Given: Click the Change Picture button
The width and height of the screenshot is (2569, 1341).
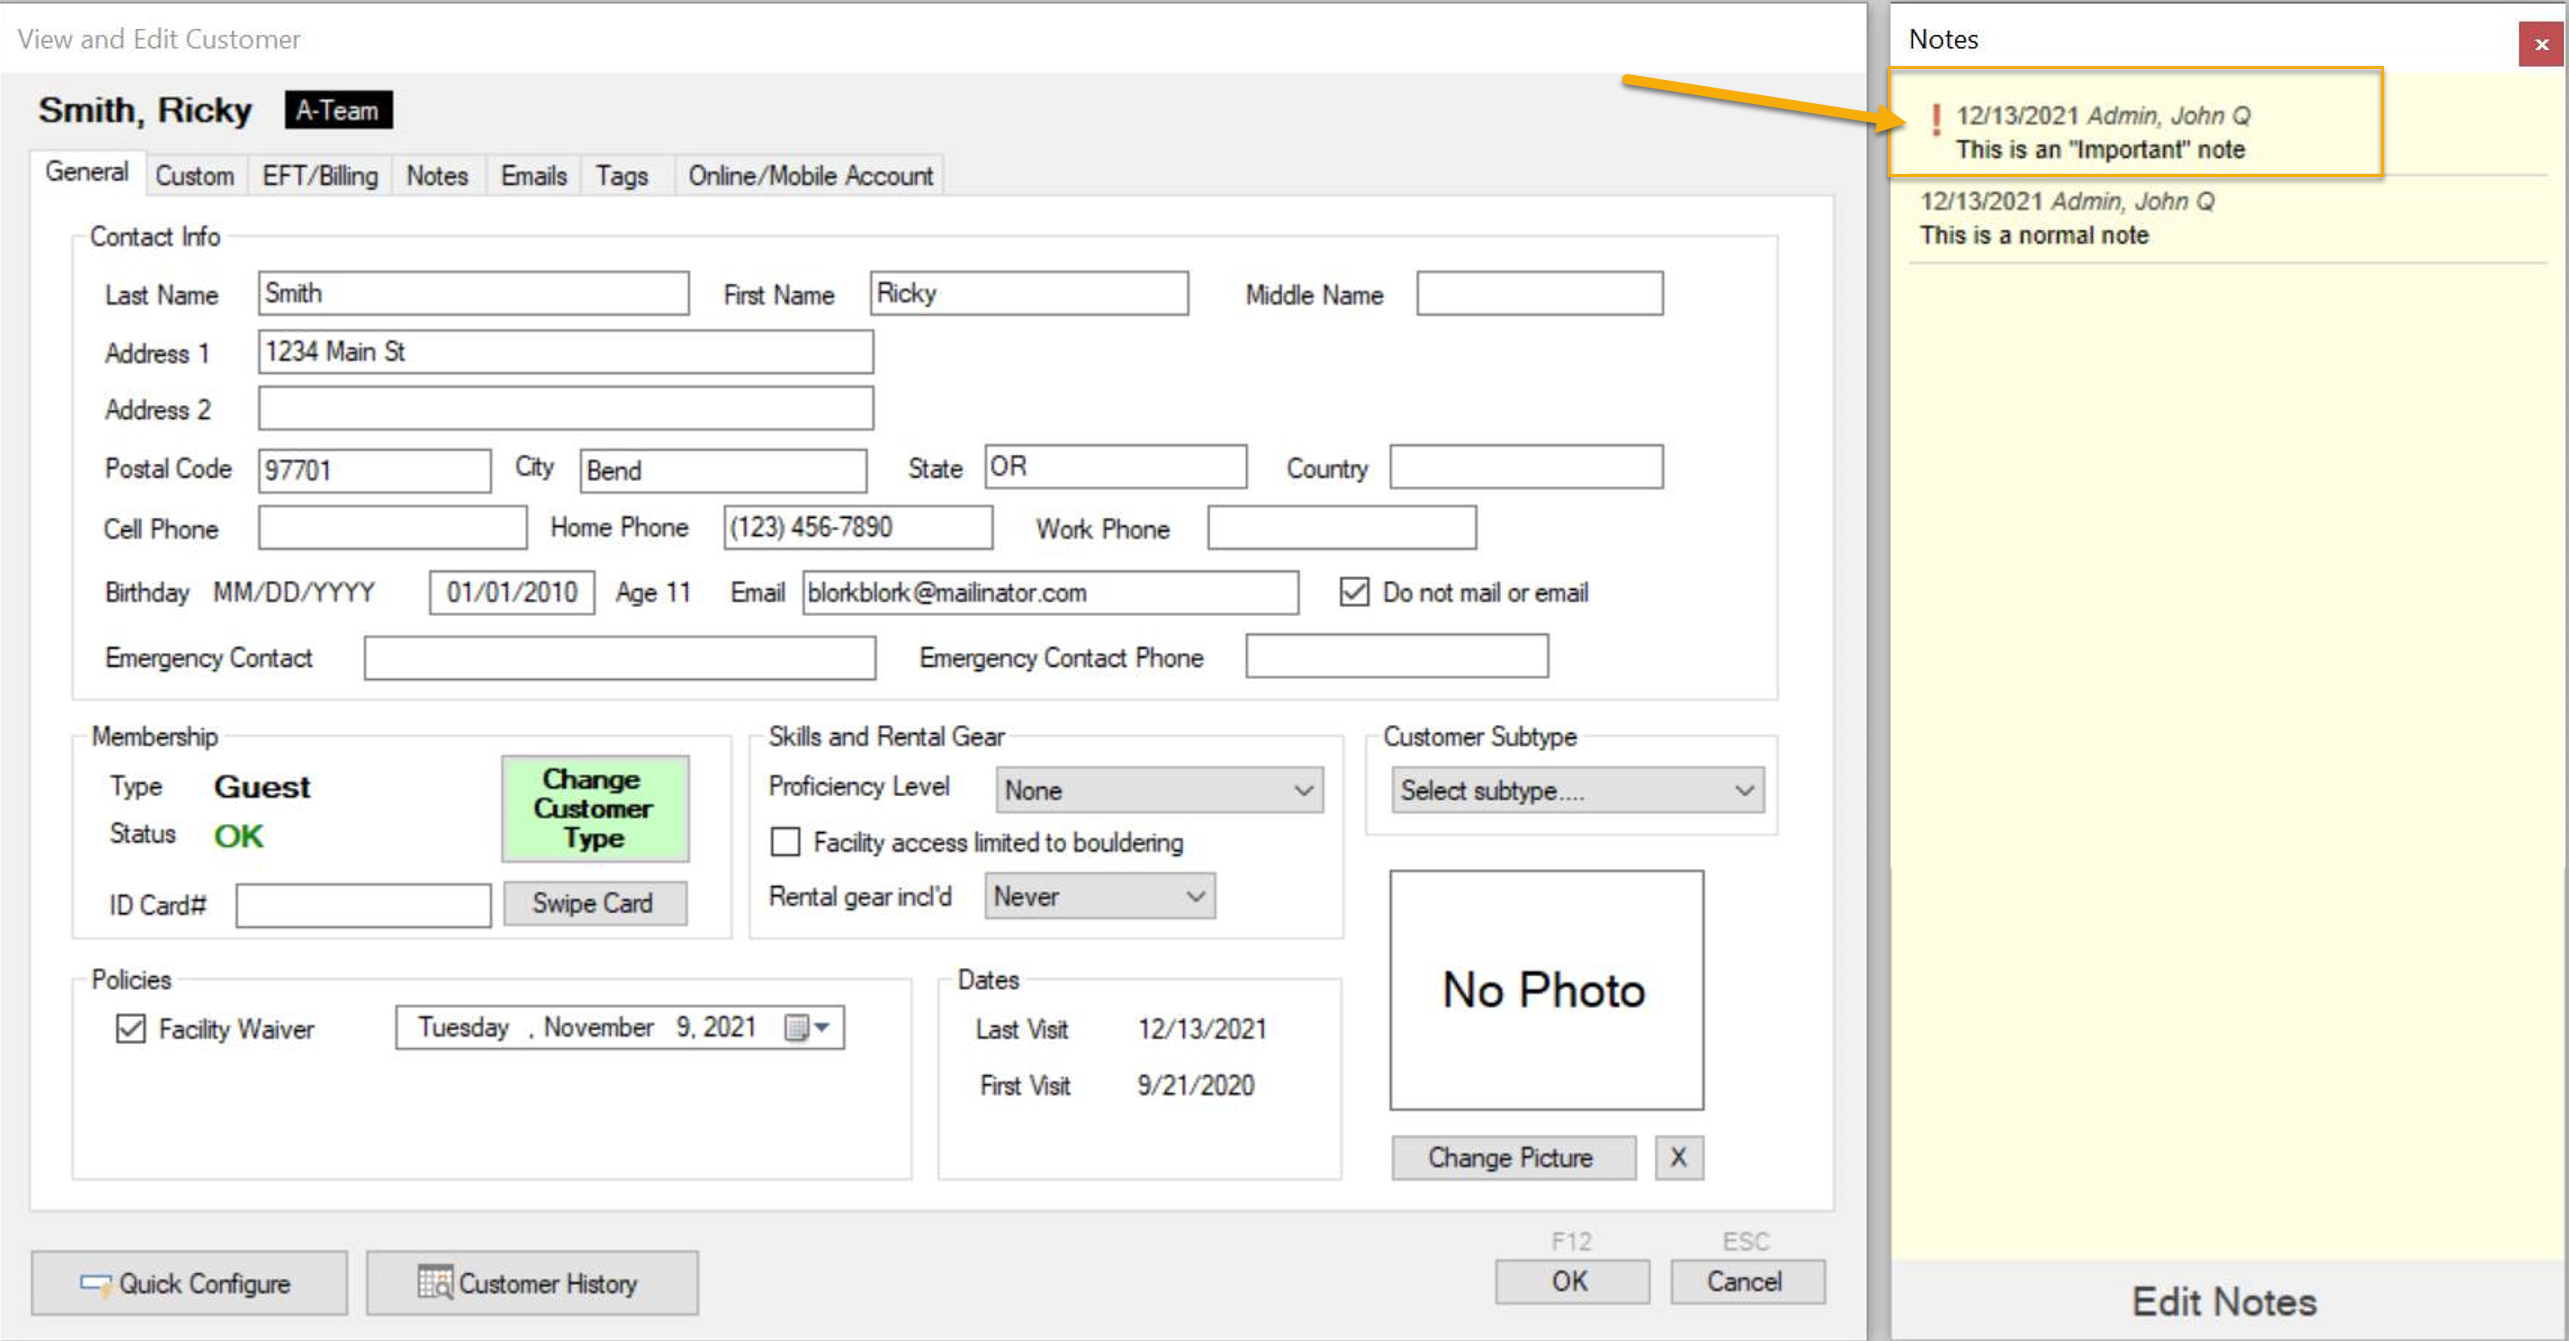Looking at the screenshot, I should tap(1512, 1157).
